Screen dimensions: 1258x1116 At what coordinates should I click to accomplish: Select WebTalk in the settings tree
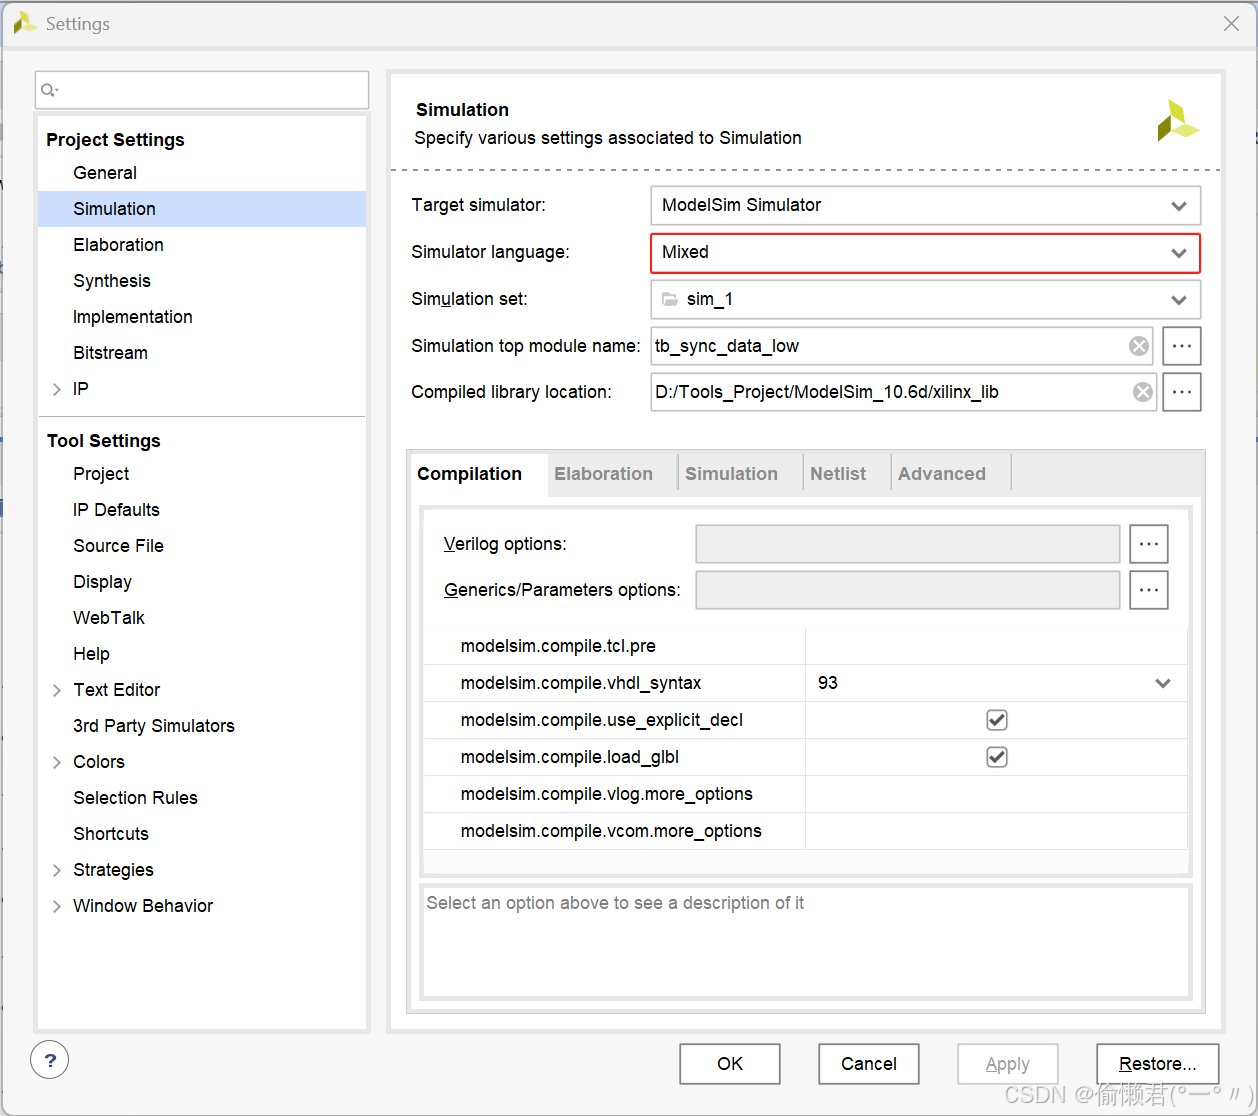pyautogui.click(x=109, y=618)
